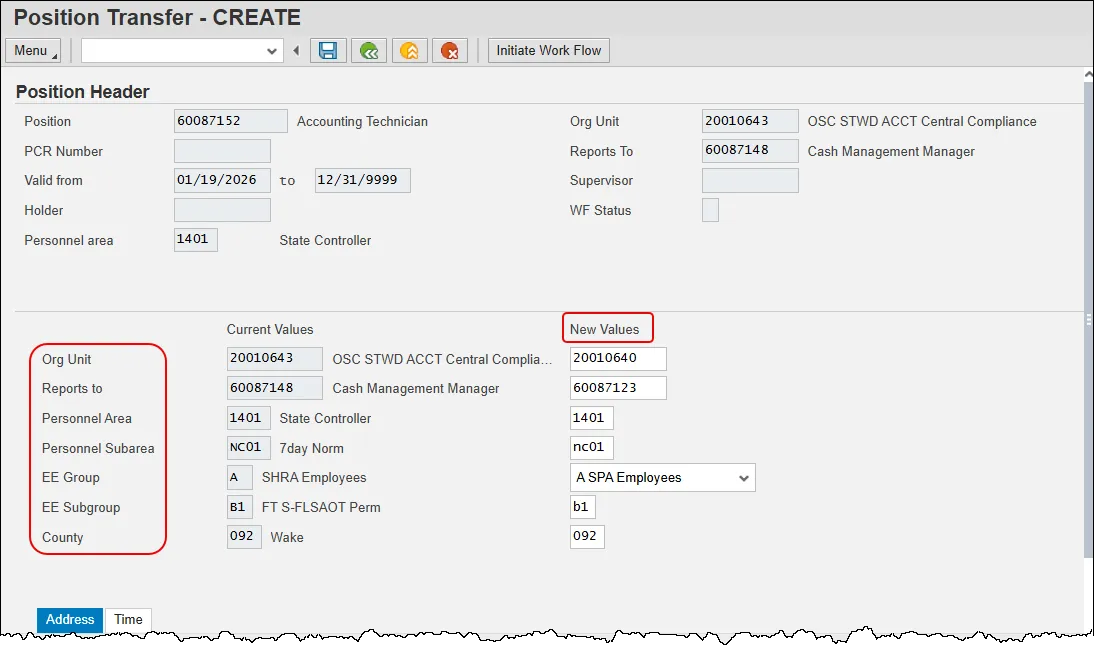Click the WF Status box
Viewport: 1094px width, 645px height.
click(710, 211)
